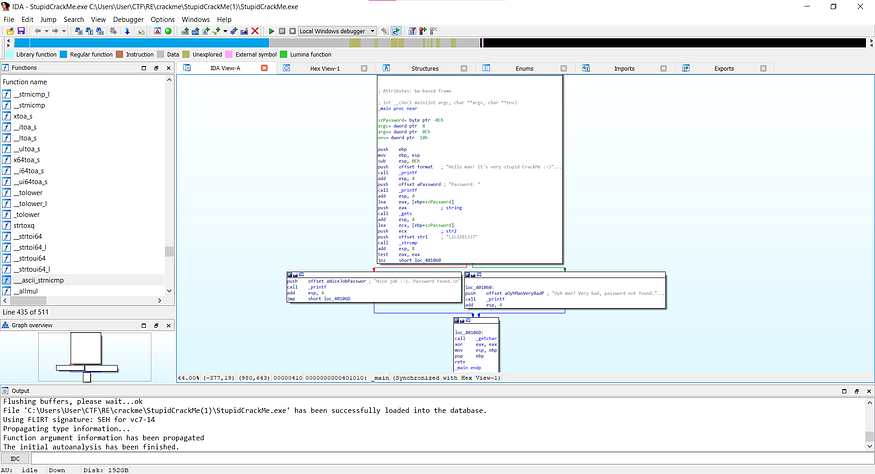Start process with green play icon
The height and width of the screenshot is (474, 875).
pos(271,31)
